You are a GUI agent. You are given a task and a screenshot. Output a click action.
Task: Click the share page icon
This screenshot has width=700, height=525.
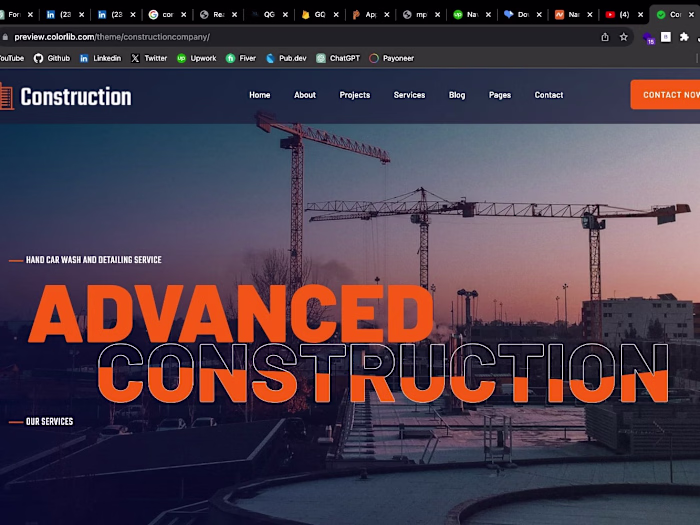tap(605, 37)
